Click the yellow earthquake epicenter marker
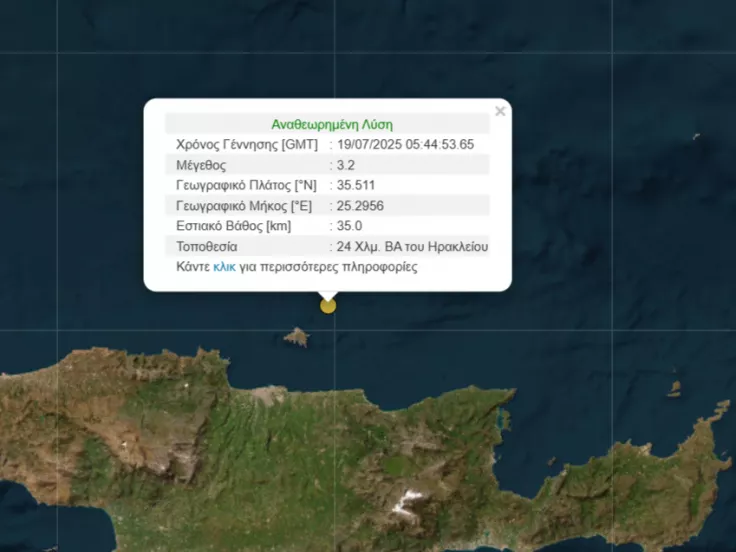This screenshot has width=736, height=552. (x=328, y=305)
